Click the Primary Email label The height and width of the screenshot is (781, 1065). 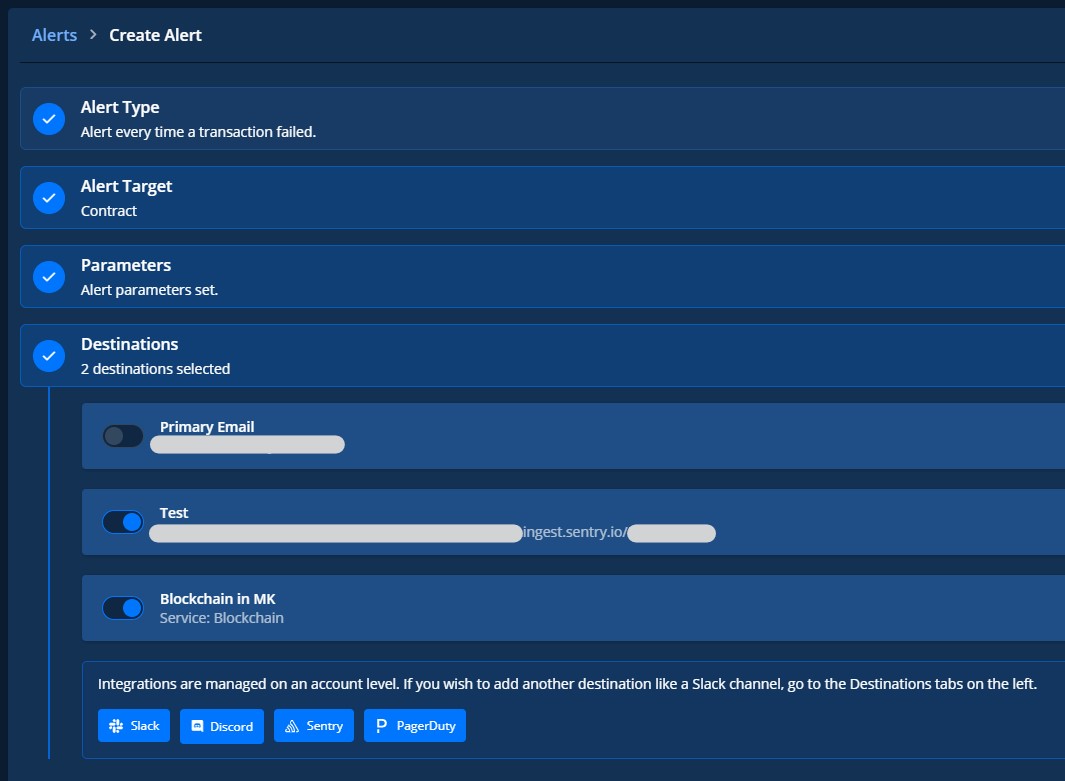click(x=207, y=426)
